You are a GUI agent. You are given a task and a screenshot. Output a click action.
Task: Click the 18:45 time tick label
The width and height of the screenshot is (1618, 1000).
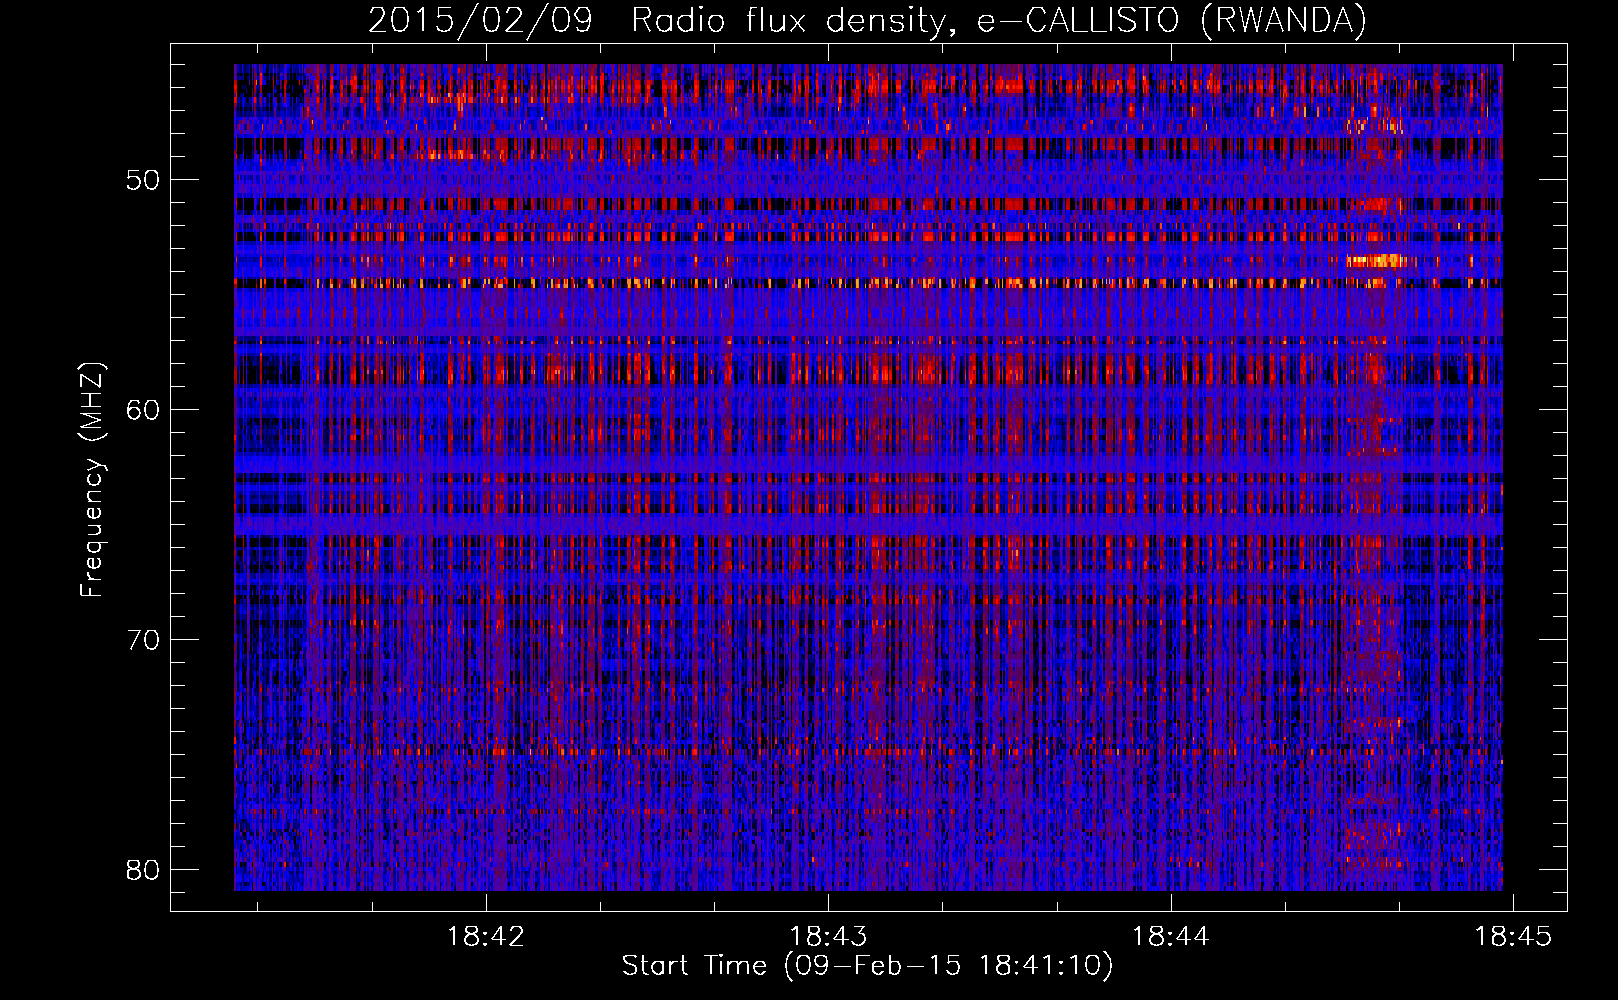(1513, 937)
